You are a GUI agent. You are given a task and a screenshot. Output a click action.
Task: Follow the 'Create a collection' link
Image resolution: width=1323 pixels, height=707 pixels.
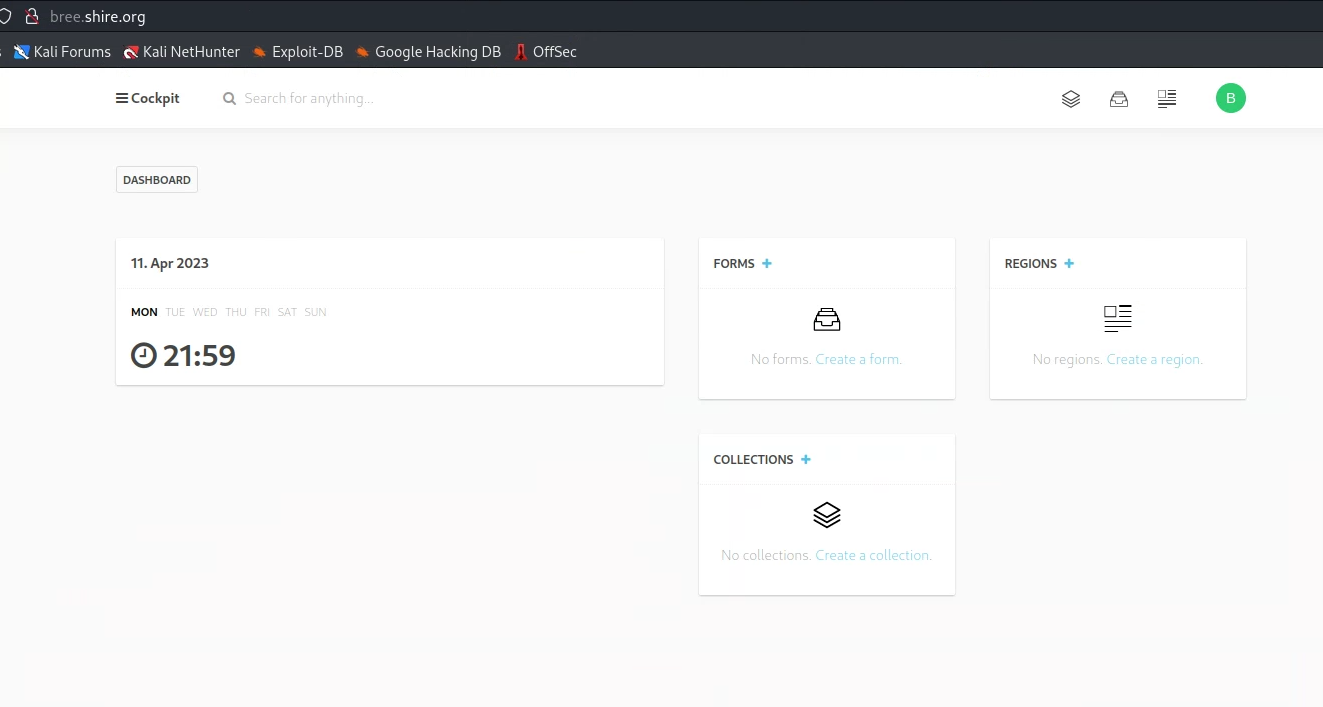pyautogui.click(x=873, y=555)
